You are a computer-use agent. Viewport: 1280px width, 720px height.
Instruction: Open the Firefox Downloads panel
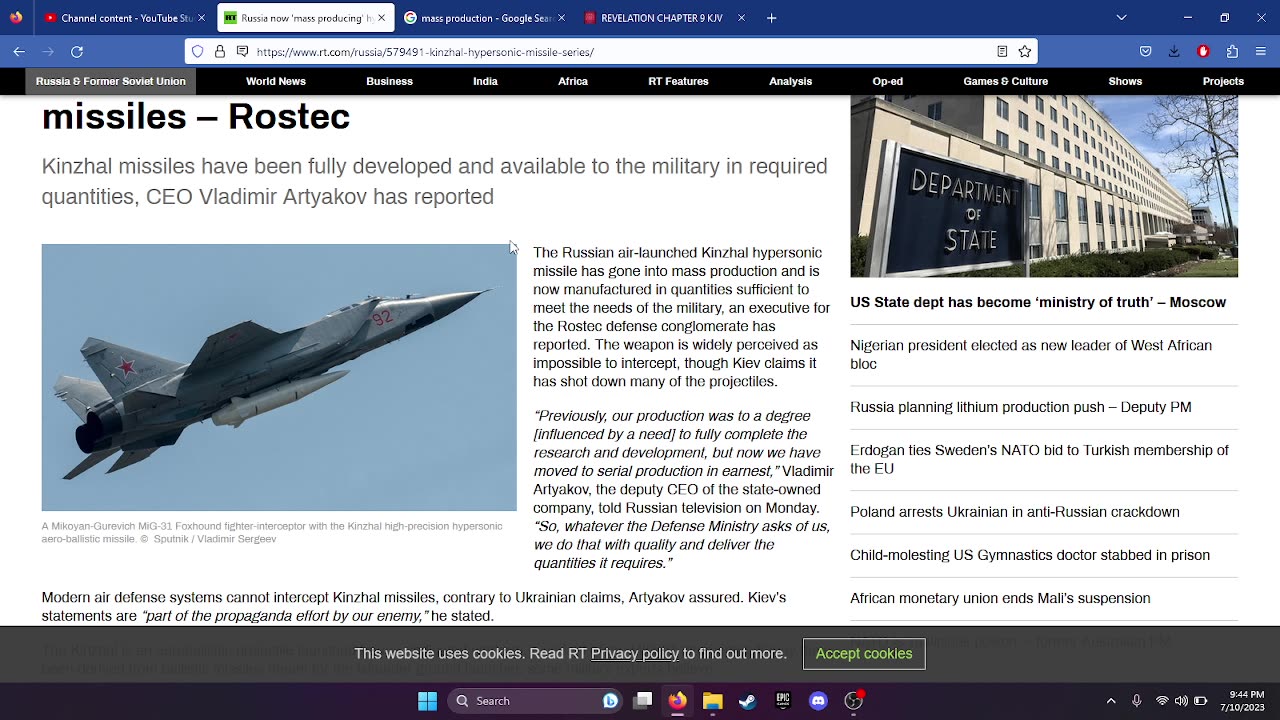pyautogui.click(x=1174, y=51)
